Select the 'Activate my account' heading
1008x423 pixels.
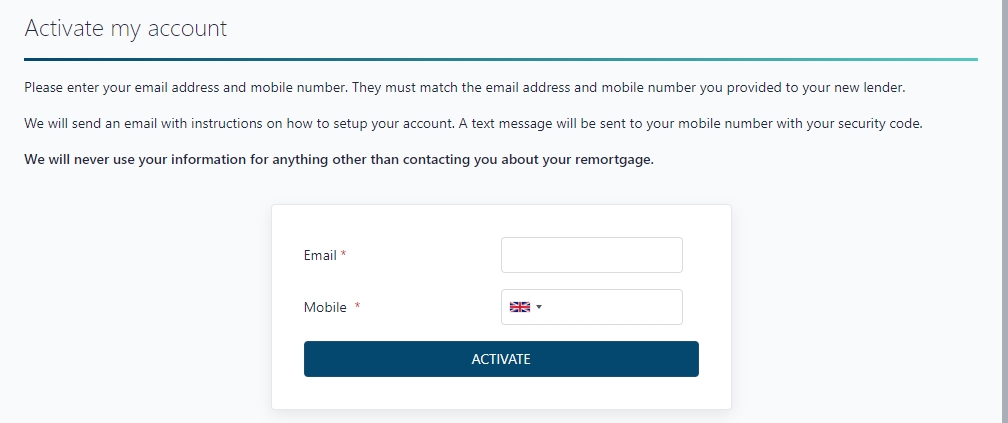(125, 28)
